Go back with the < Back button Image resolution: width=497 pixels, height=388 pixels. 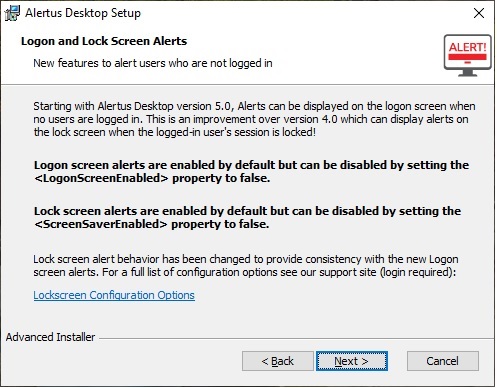click(x=278, y=361)
